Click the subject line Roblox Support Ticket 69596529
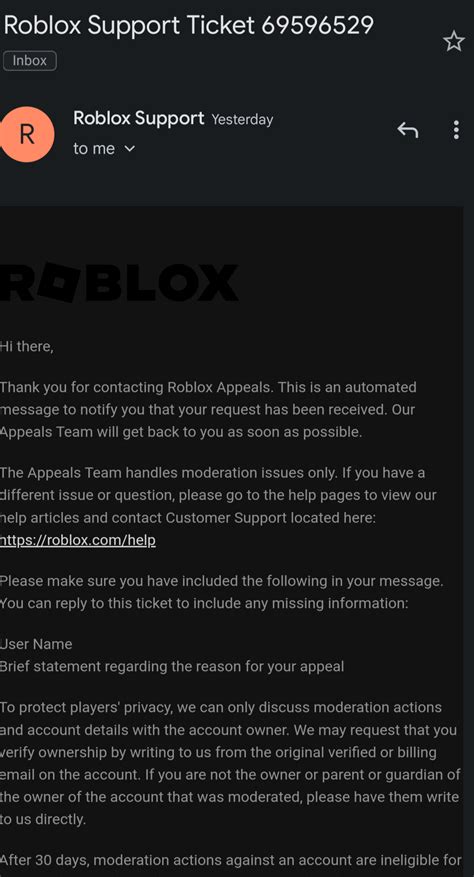The height and width of the screenshot is (877, 474). [x=188, y=25]
